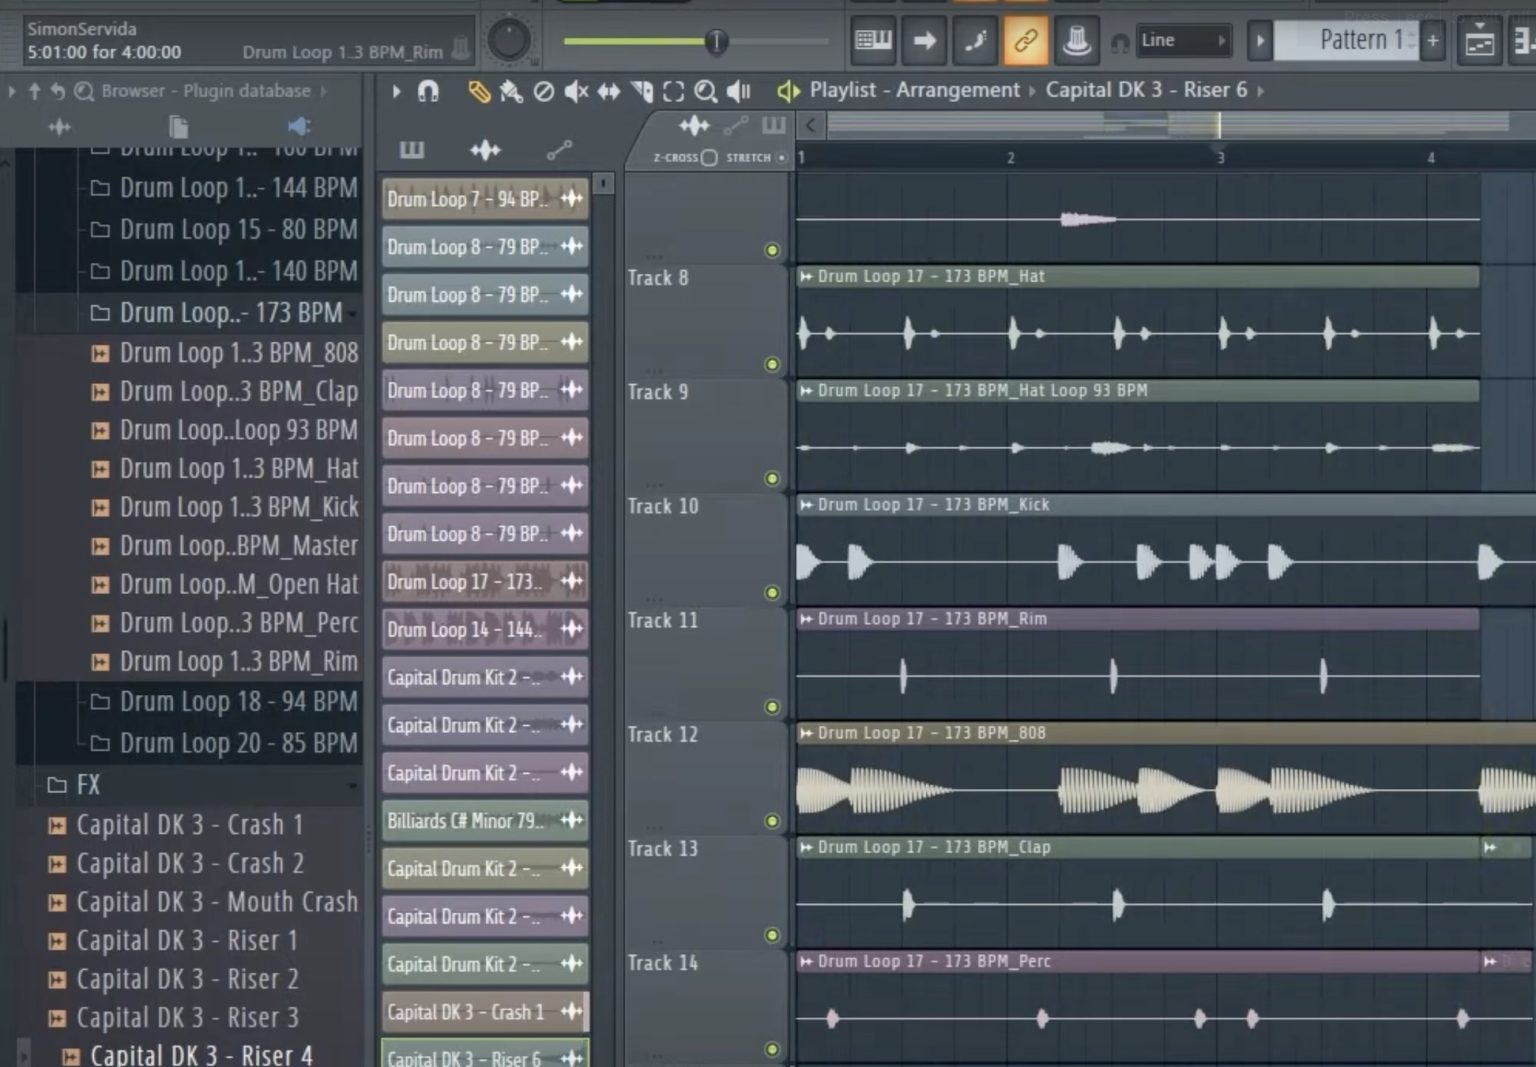Select the Paint brush tool
The height and width of the screenshot is (1067, 1536).
pos(511,90)
